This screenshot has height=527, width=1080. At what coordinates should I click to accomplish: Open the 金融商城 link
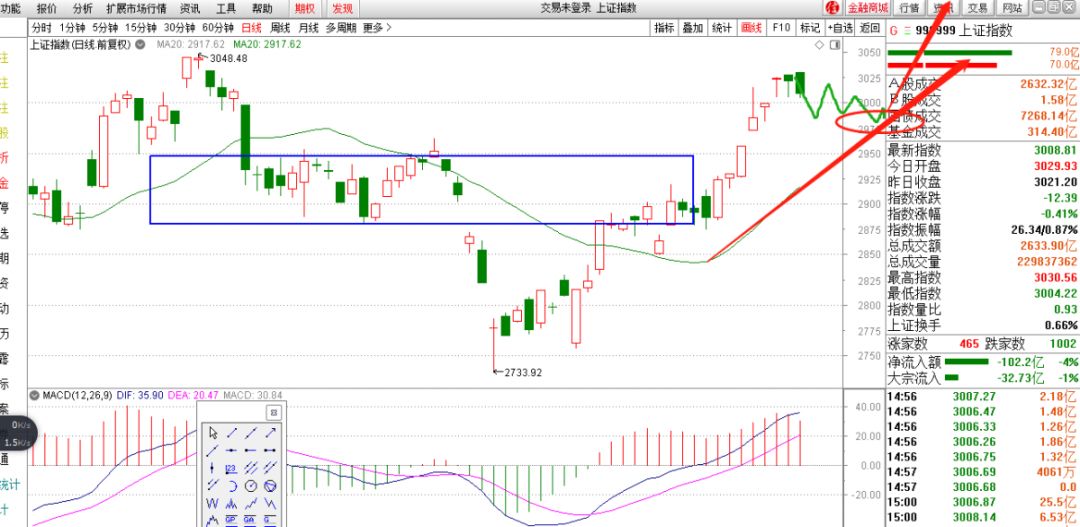point(868,8)
